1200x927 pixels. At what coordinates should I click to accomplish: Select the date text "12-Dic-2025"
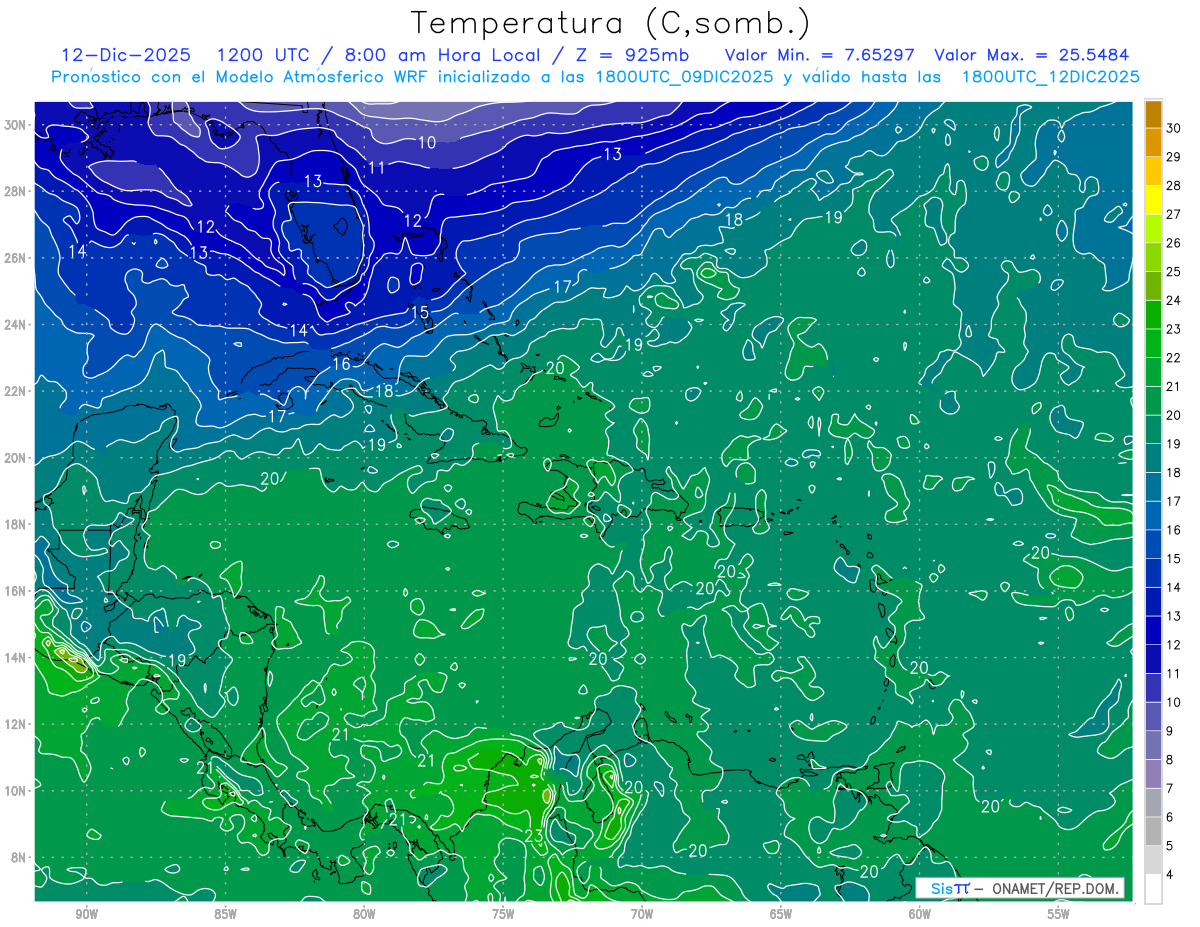point(126,55)
